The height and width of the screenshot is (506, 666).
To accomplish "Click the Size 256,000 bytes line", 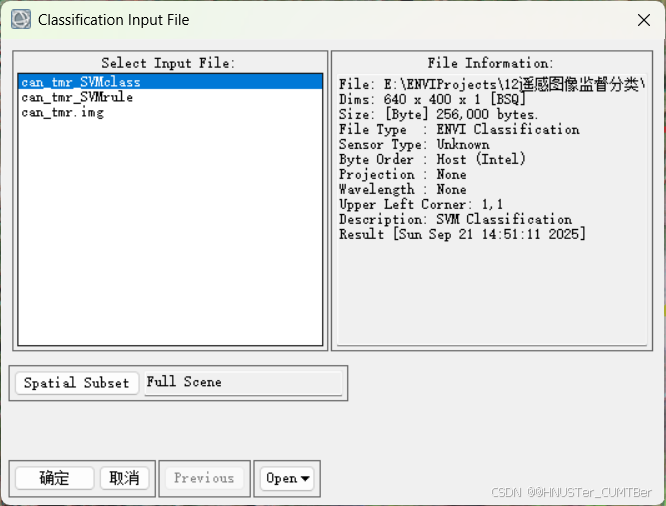I will (x=438, y=115).
